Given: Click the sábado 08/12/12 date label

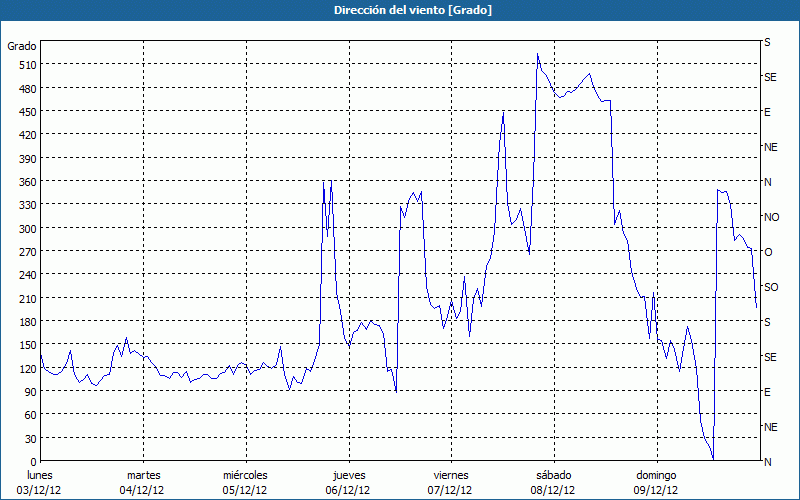Looking at the screenshot, I should (553, 482).
